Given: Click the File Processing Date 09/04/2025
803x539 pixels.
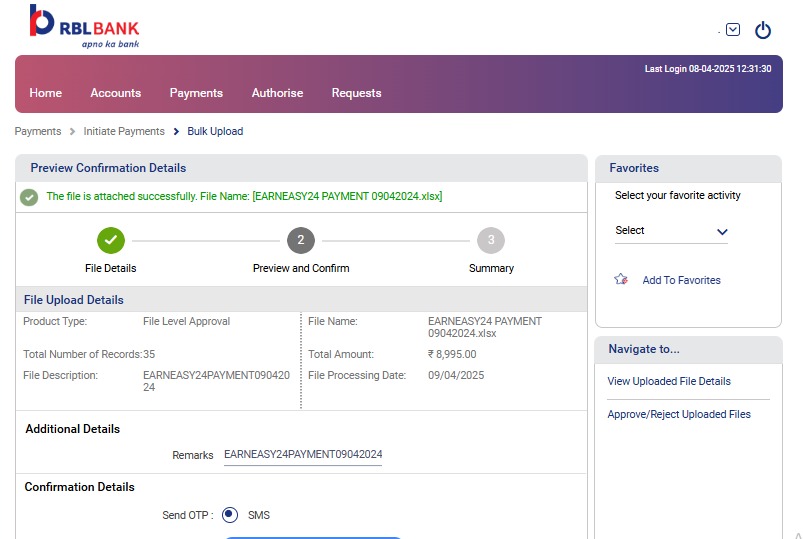Looking at the screenshot, I should click(x=456, y=375).
